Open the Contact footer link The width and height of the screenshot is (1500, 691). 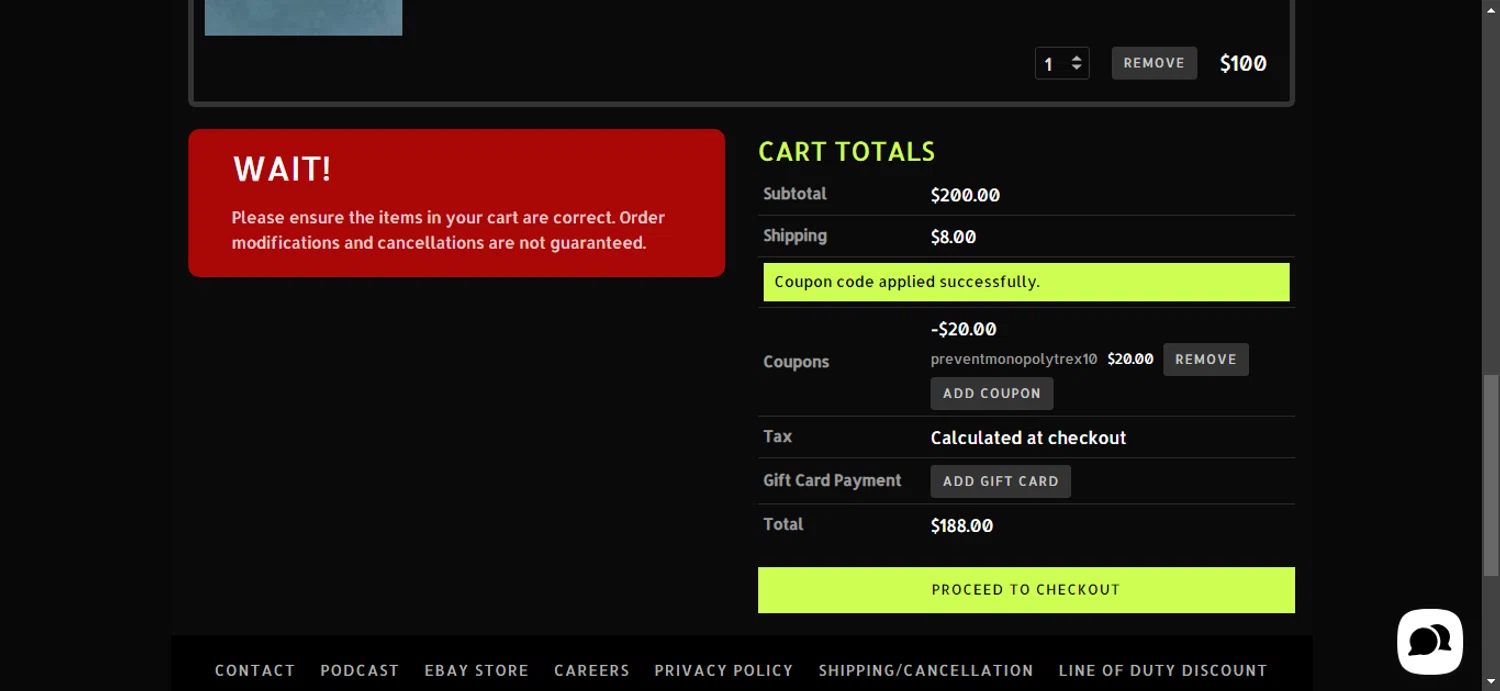[x=255, y=670]
